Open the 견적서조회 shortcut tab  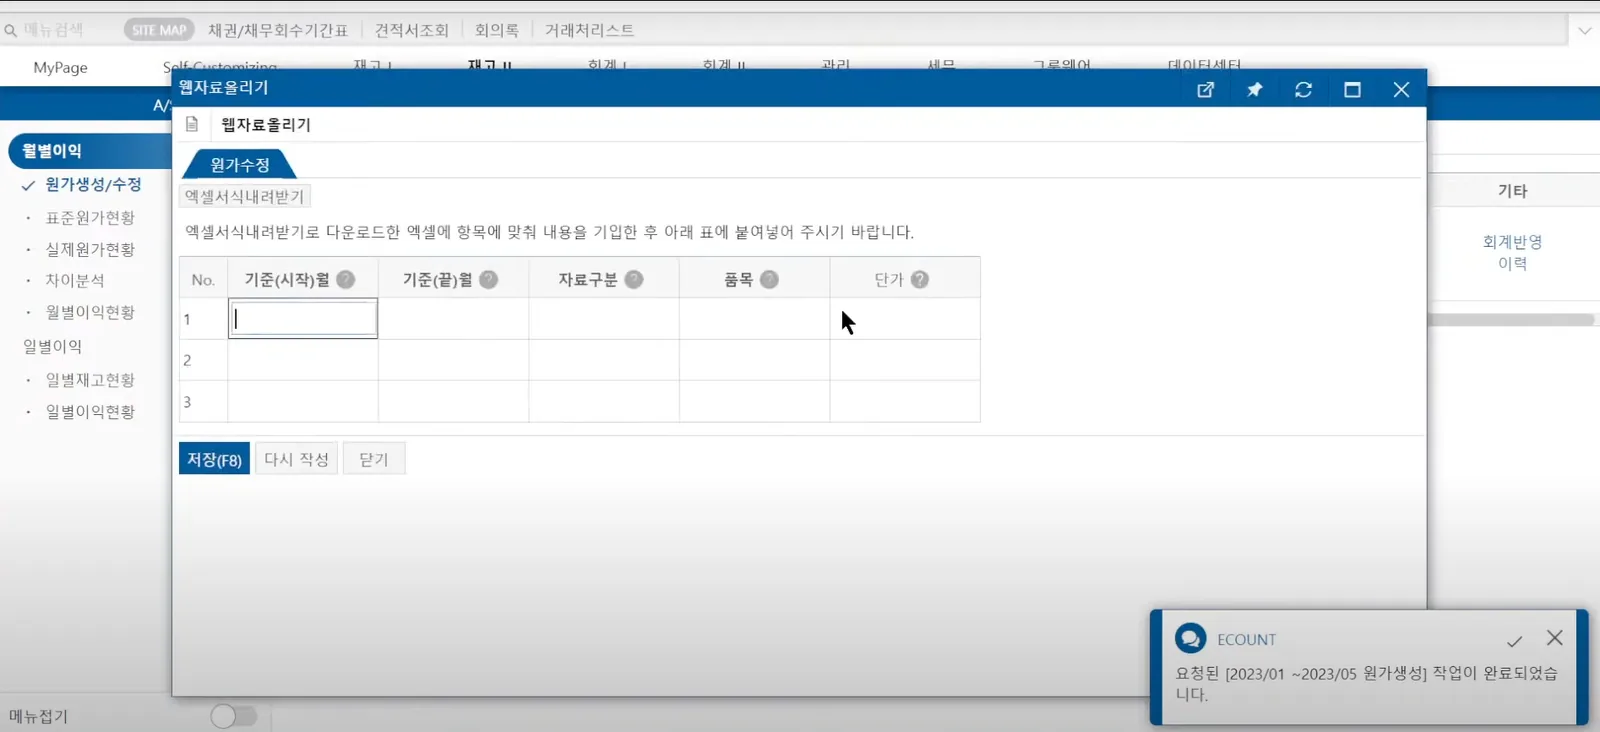(x=412, y=30)
